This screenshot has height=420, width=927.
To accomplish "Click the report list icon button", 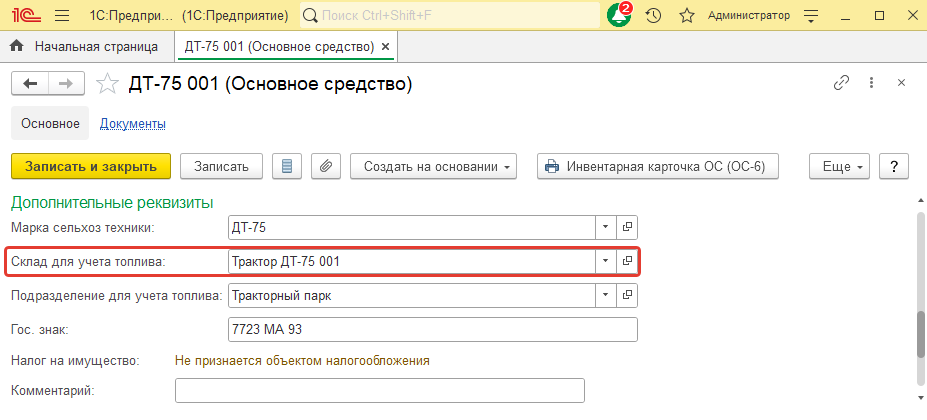I will point(288,167).
